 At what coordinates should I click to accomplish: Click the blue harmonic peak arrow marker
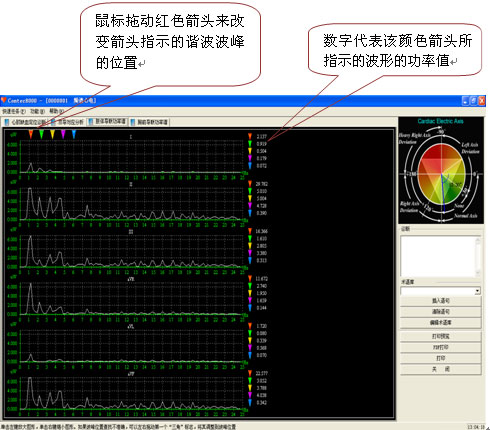tap(74, 134)
